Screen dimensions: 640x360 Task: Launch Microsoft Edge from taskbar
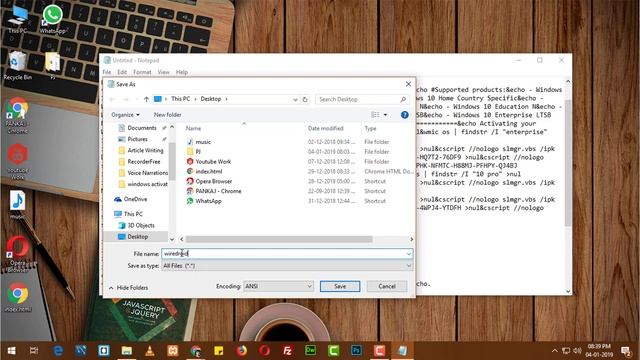pyautogui.click(x=58, y=351)
